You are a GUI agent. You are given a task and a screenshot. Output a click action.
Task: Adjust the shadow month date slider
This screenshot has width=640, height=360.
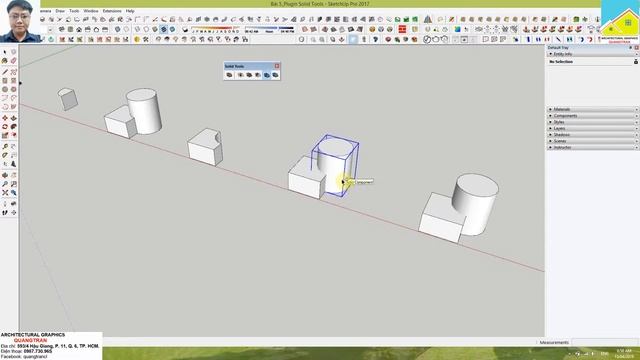(x=216, y=29)
